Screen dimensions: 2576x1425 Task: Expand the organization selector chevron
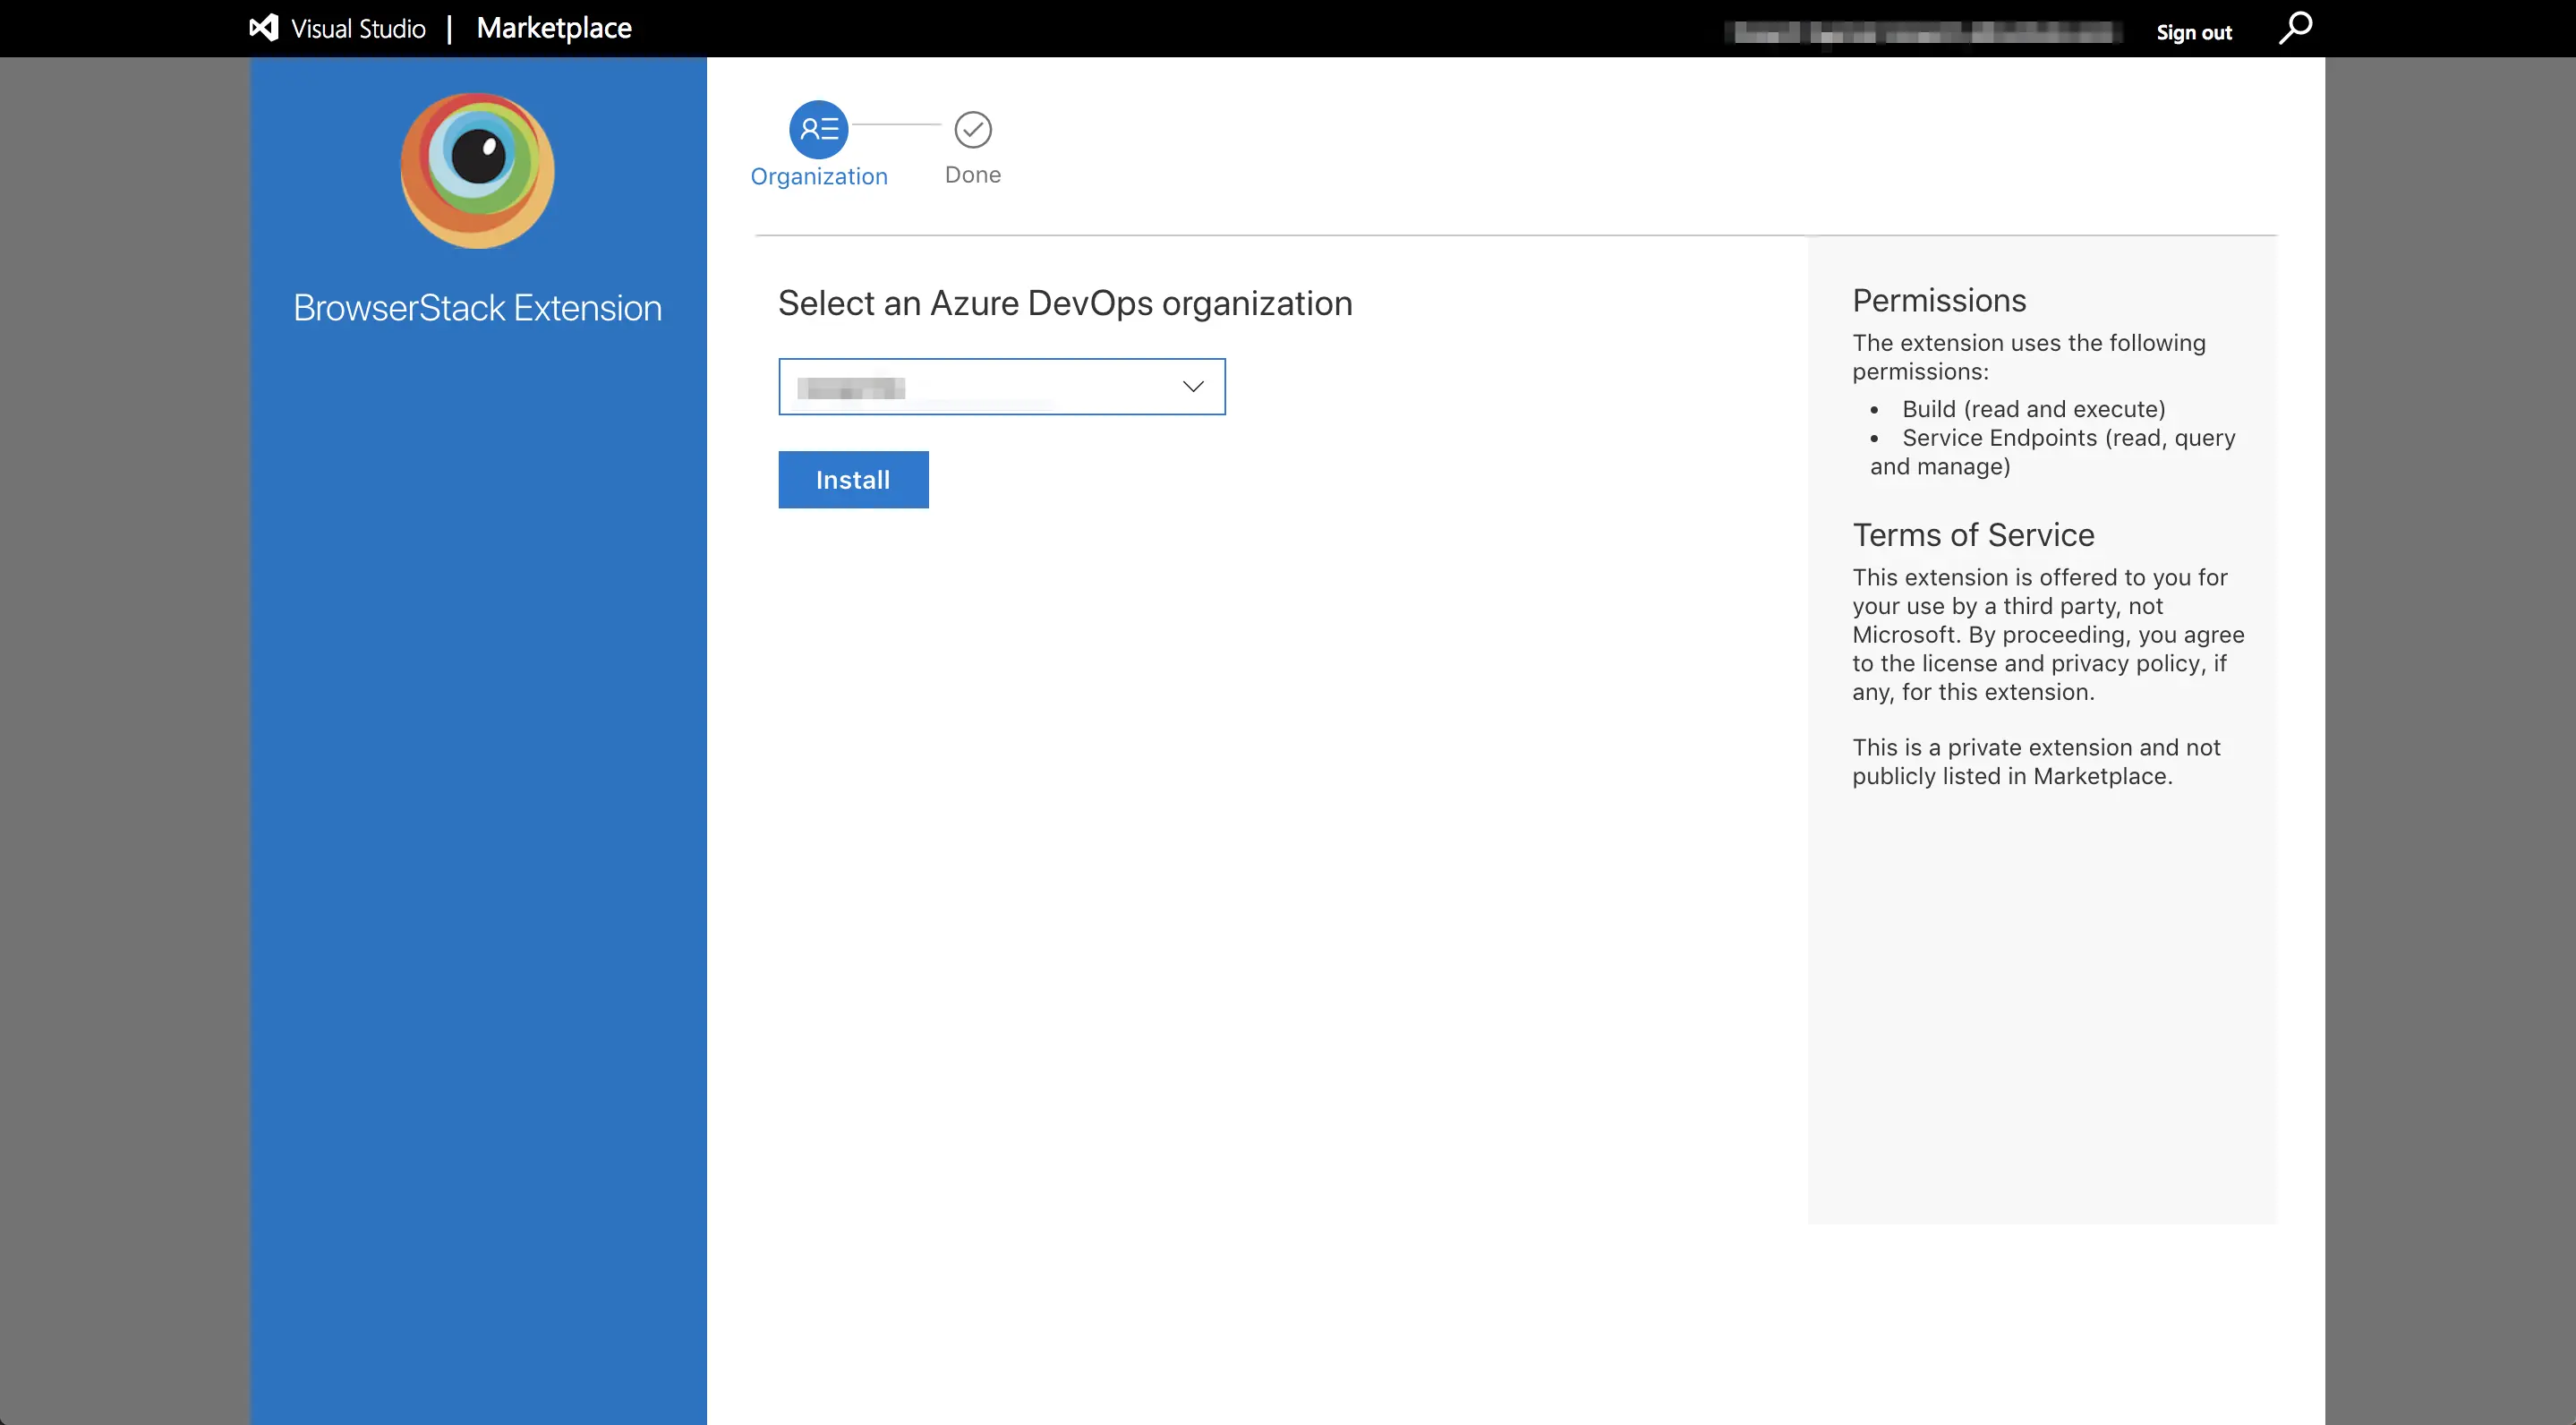[1192, 386]
